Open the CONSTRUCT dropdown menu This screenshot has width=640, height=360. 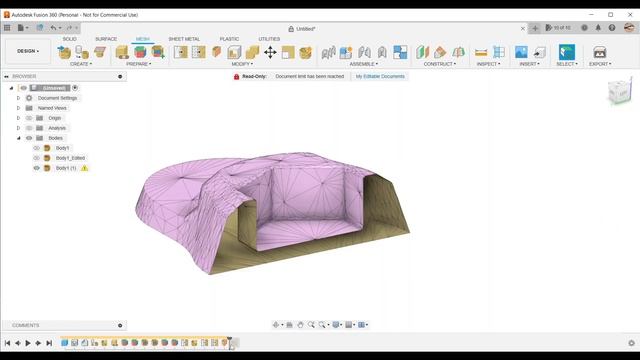pos(440,64)
